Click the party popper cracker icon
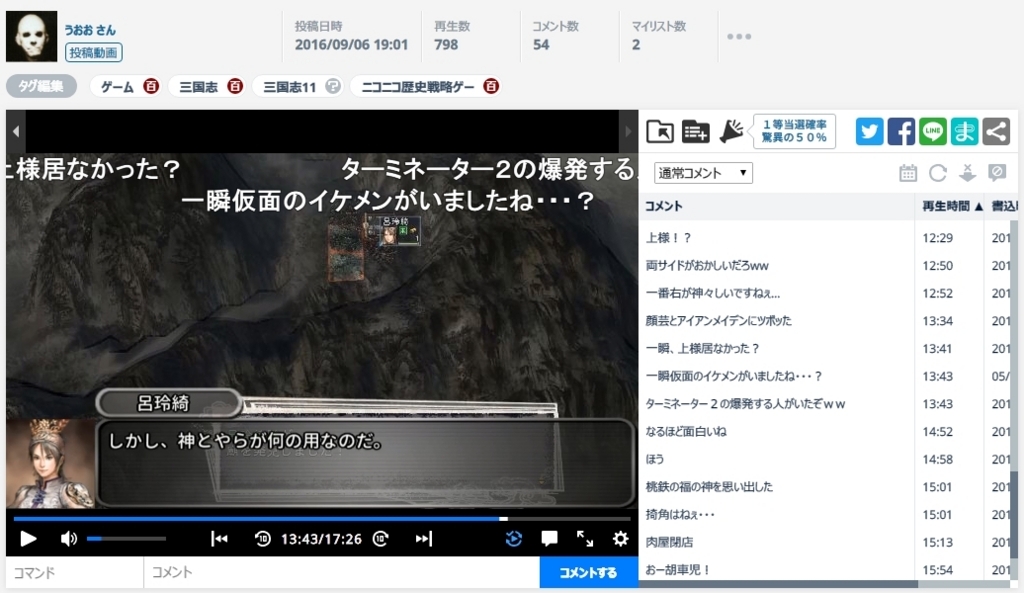This screenshot has width=1024, height=593. tap(731, 131)
